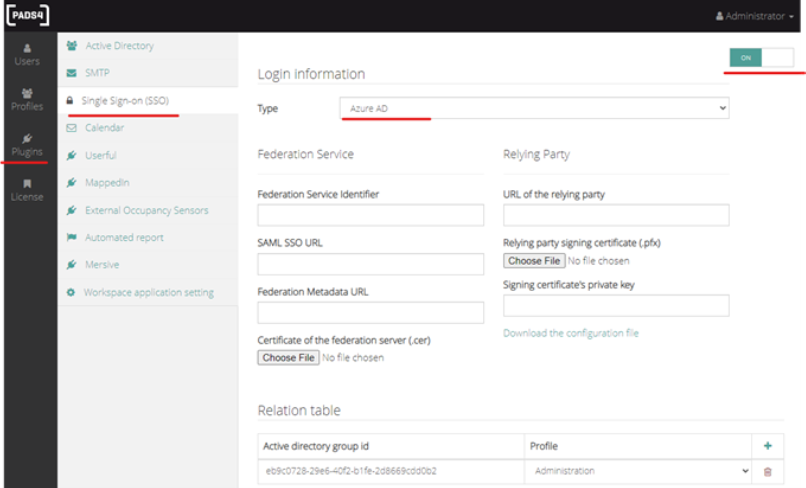Click the Active directory group id value field
The width and height of the screenshot is (806, 488).
pyautogui.click(x=391, y=471)
